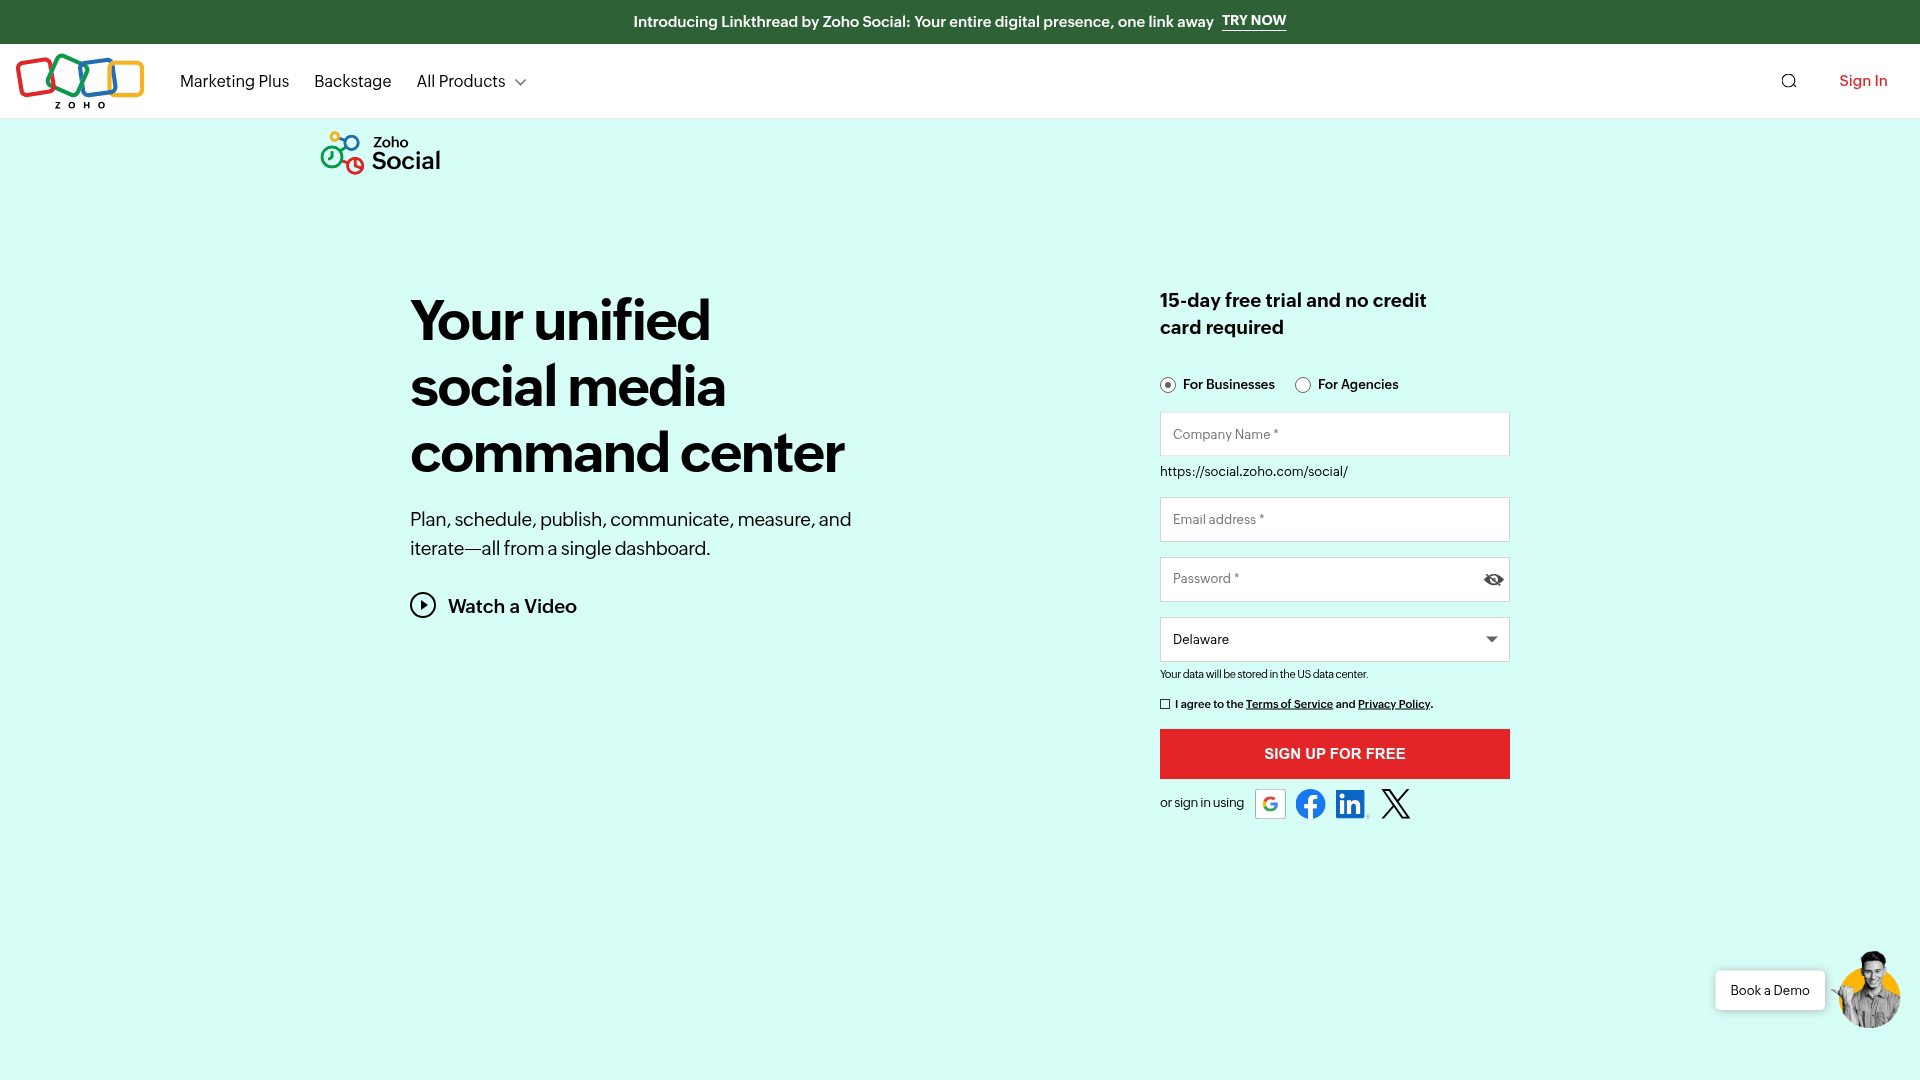Image resolution: width=1920 pixels, height=1080 pixels.
Task: Sign in using Facebook
Action: pyautogui.click(x=1311, y=803)
